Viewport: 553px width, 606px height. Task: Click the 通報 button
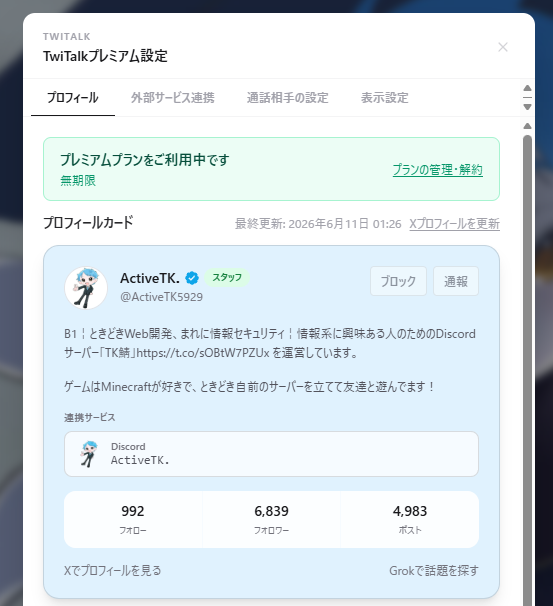coord(456,281)
